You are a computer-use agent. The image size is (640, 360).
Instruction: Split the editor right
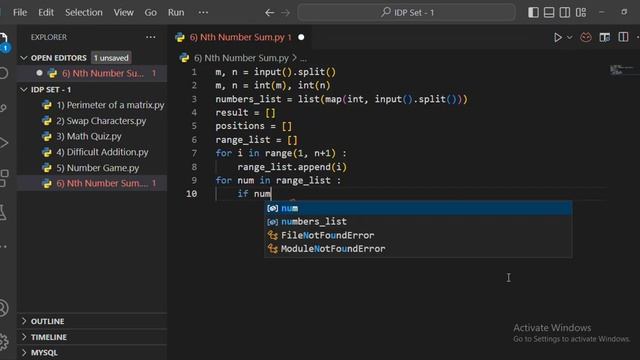(x=623, y=37)
